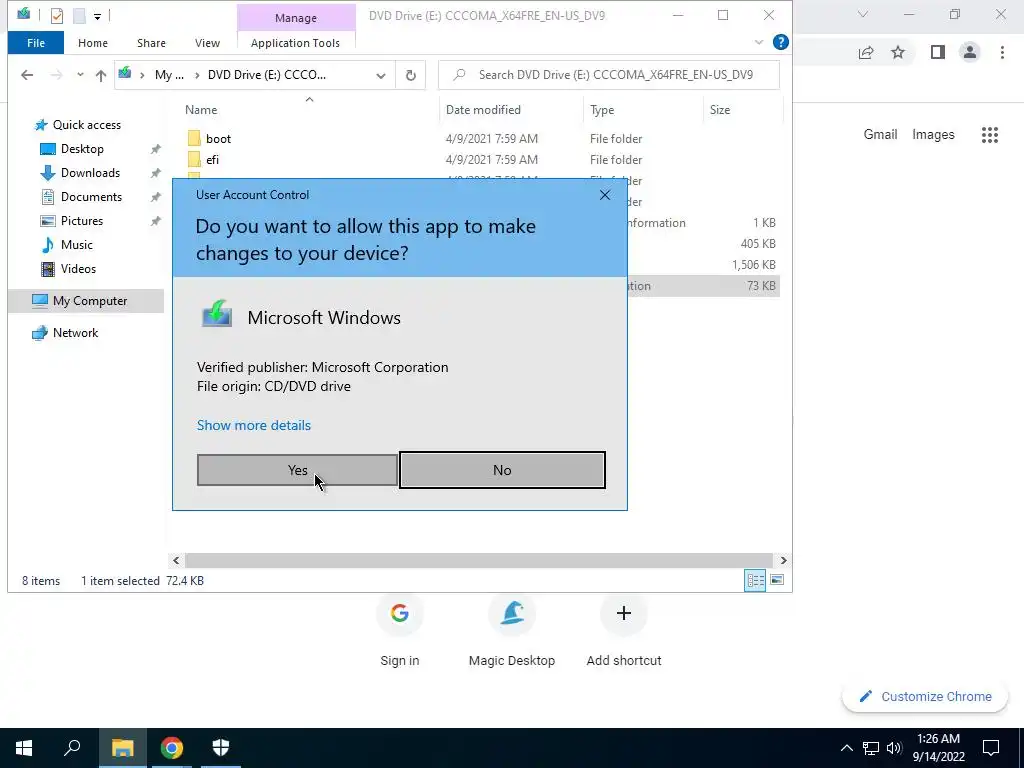1024x768 pixels.
Task: Select the efi folder
Action: tap(212, 159)
